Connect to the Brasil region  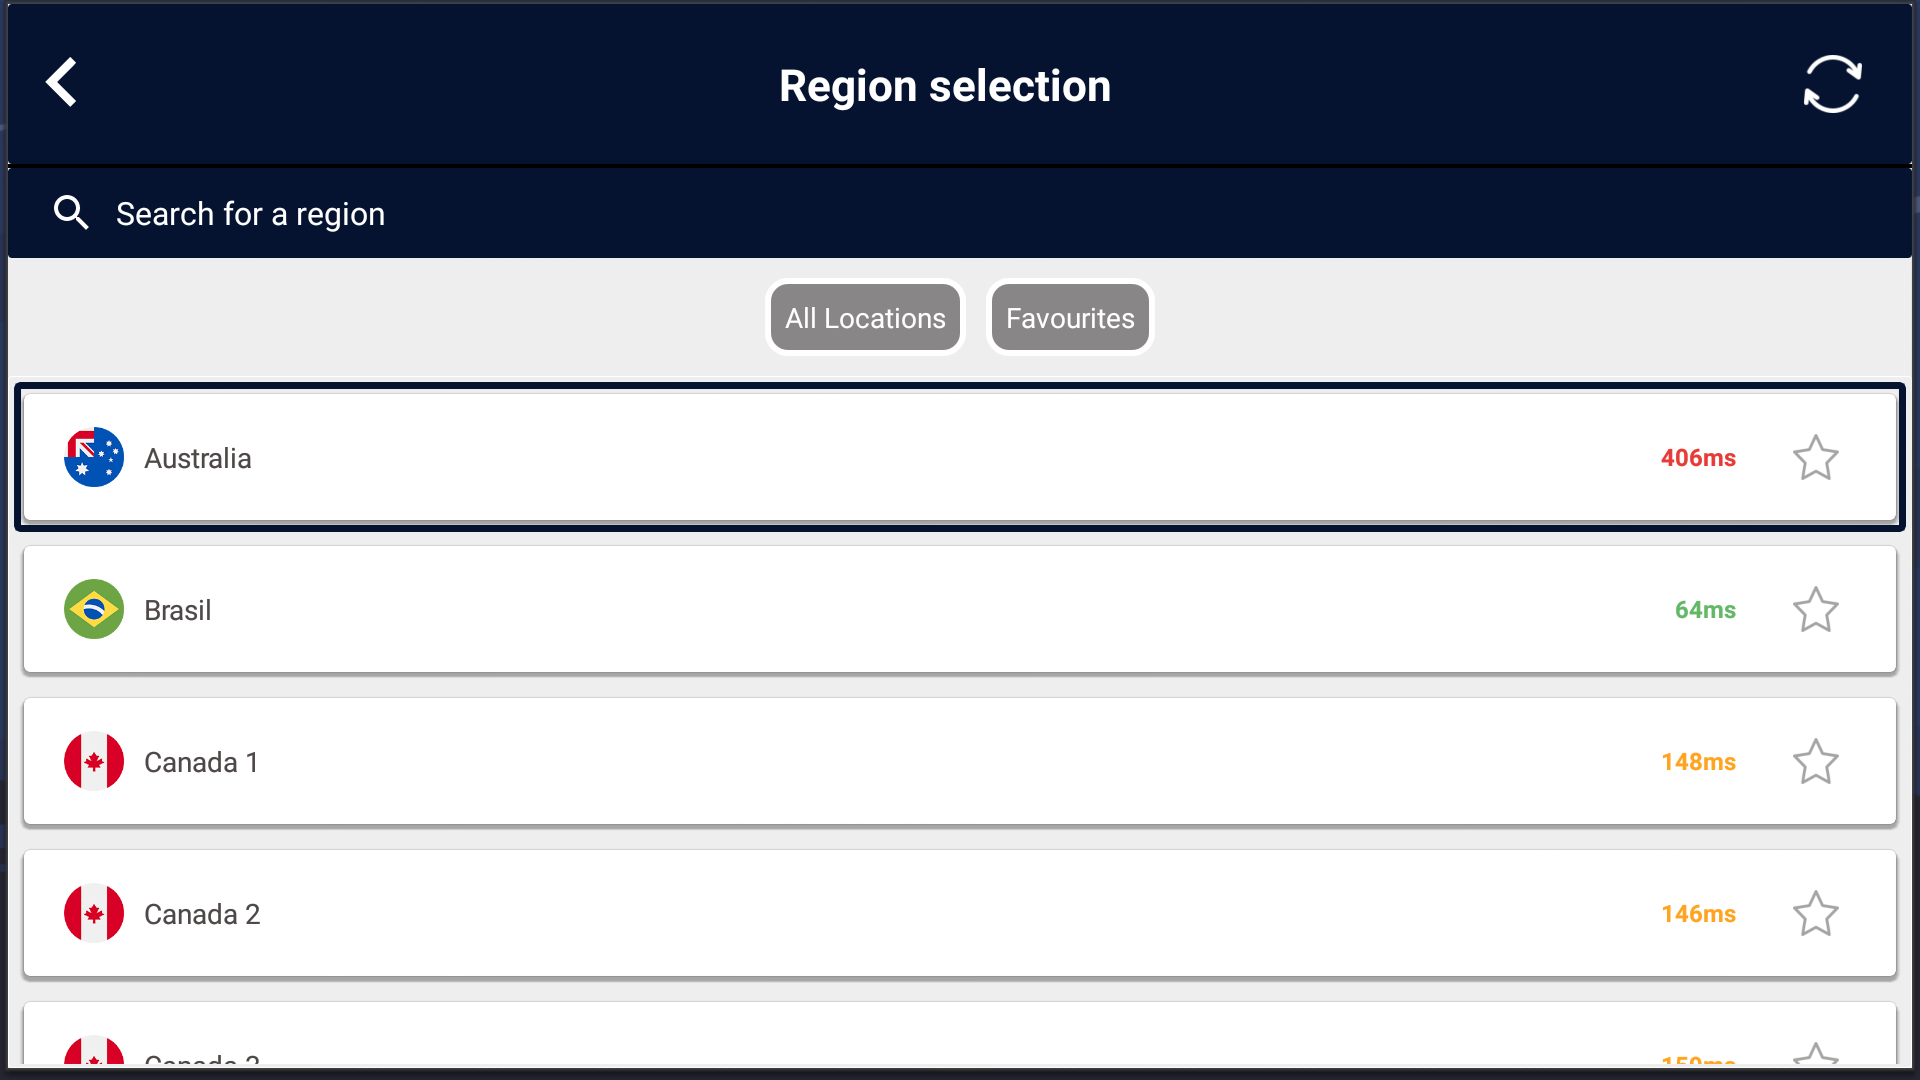point(960,610)
